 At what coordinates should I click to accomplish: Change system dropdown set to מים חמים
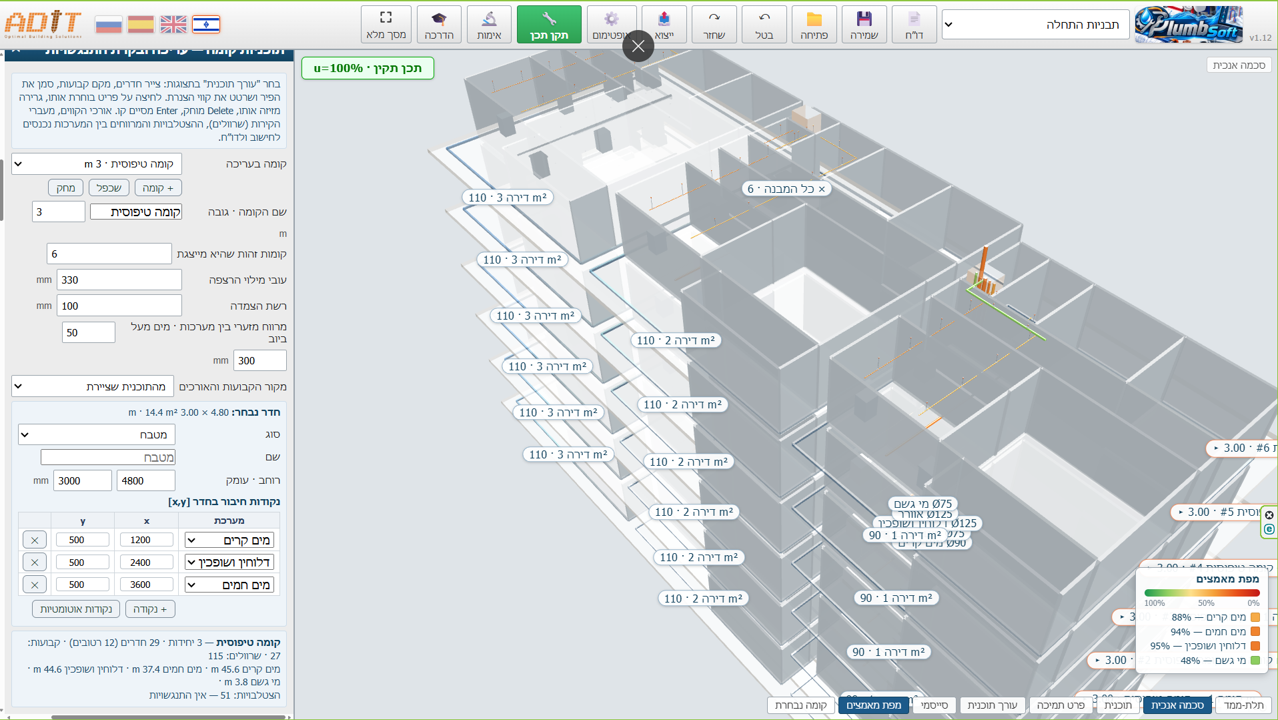coord(229,584)
